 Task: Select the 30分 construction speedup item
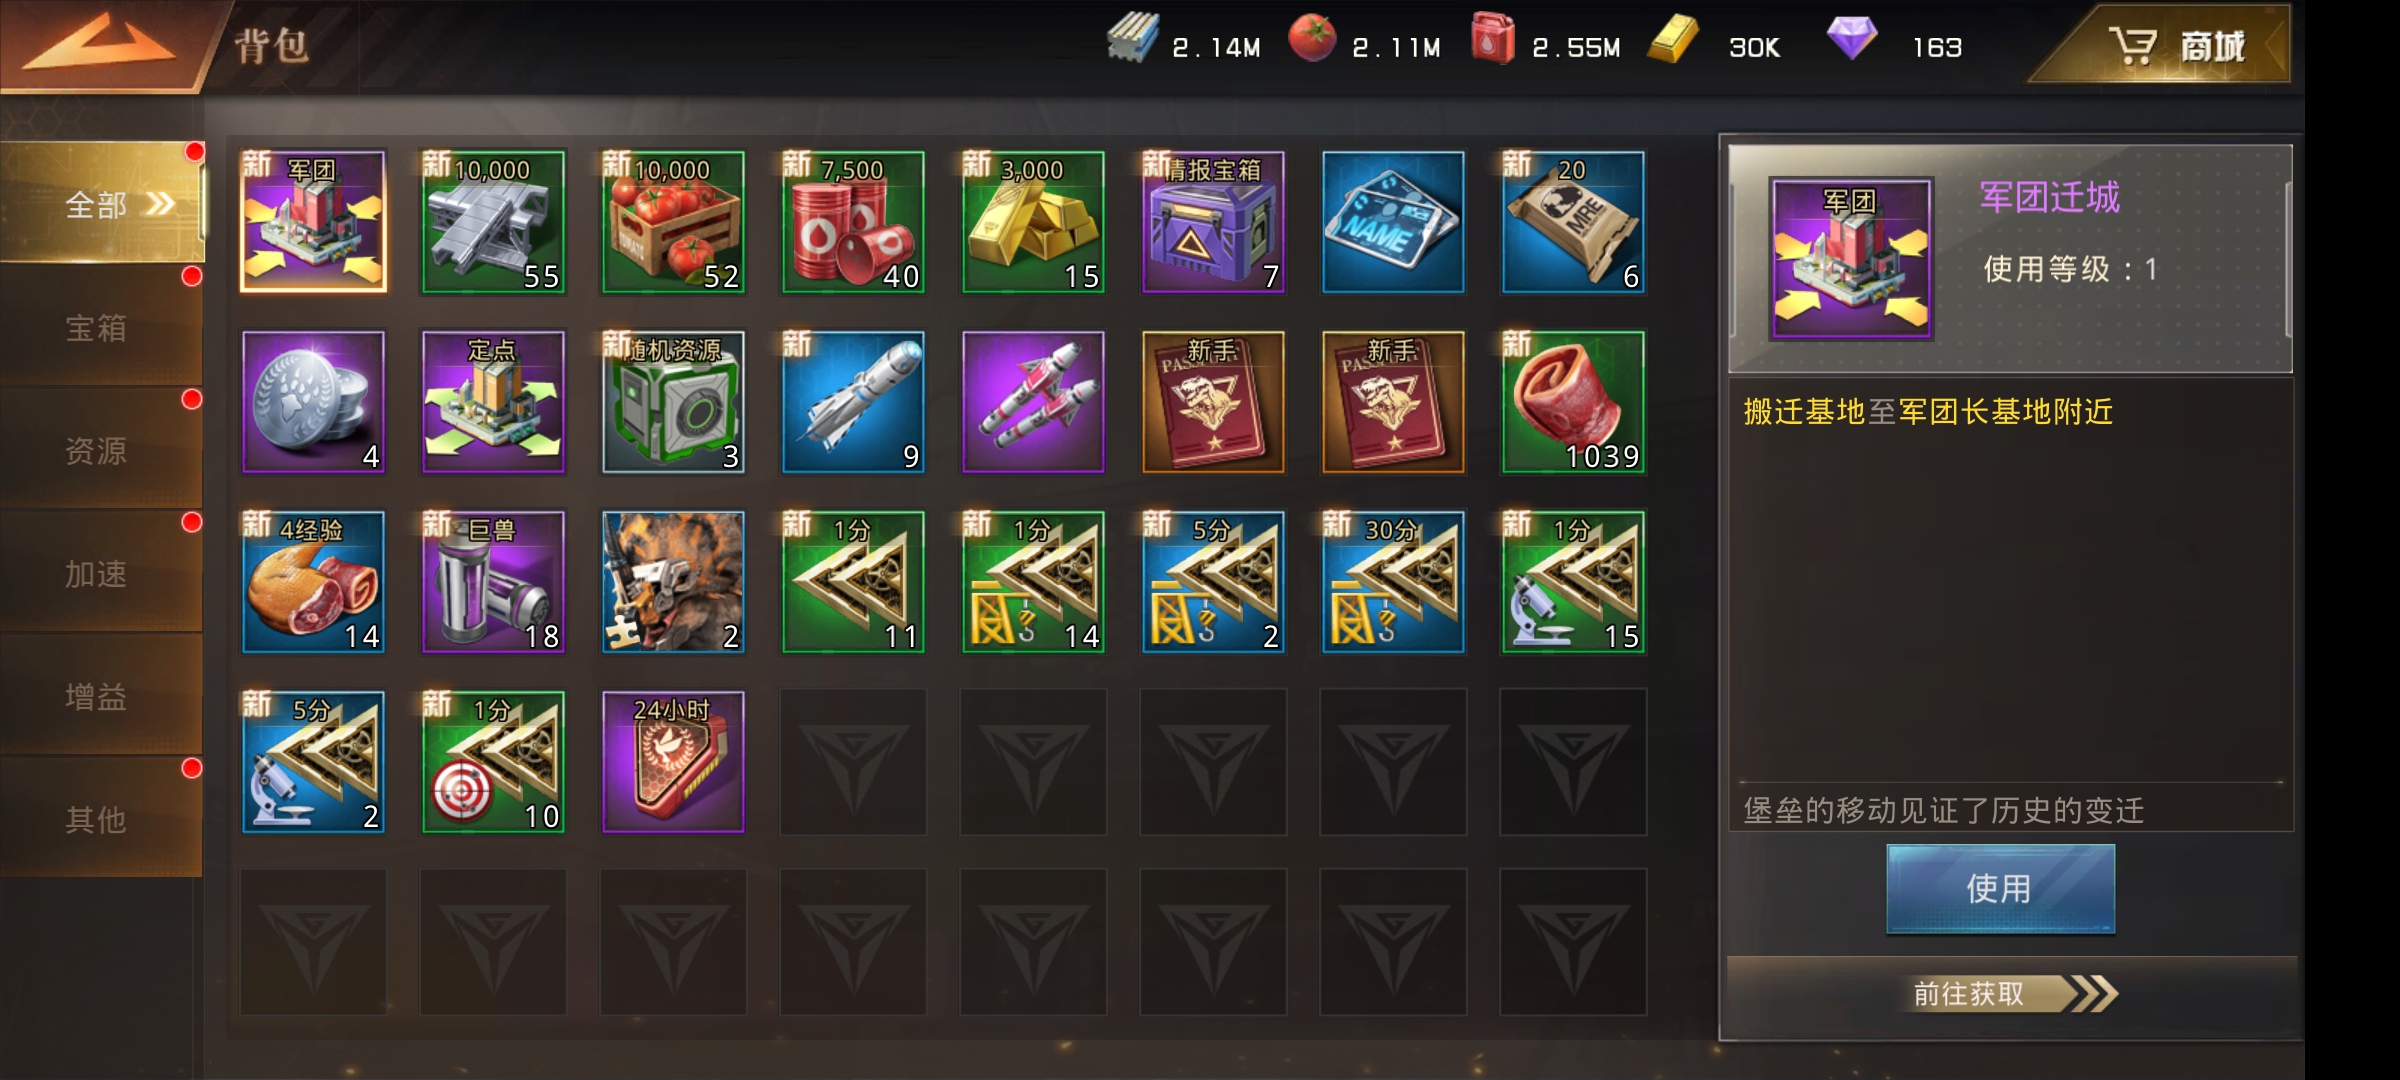point(1393,582)
